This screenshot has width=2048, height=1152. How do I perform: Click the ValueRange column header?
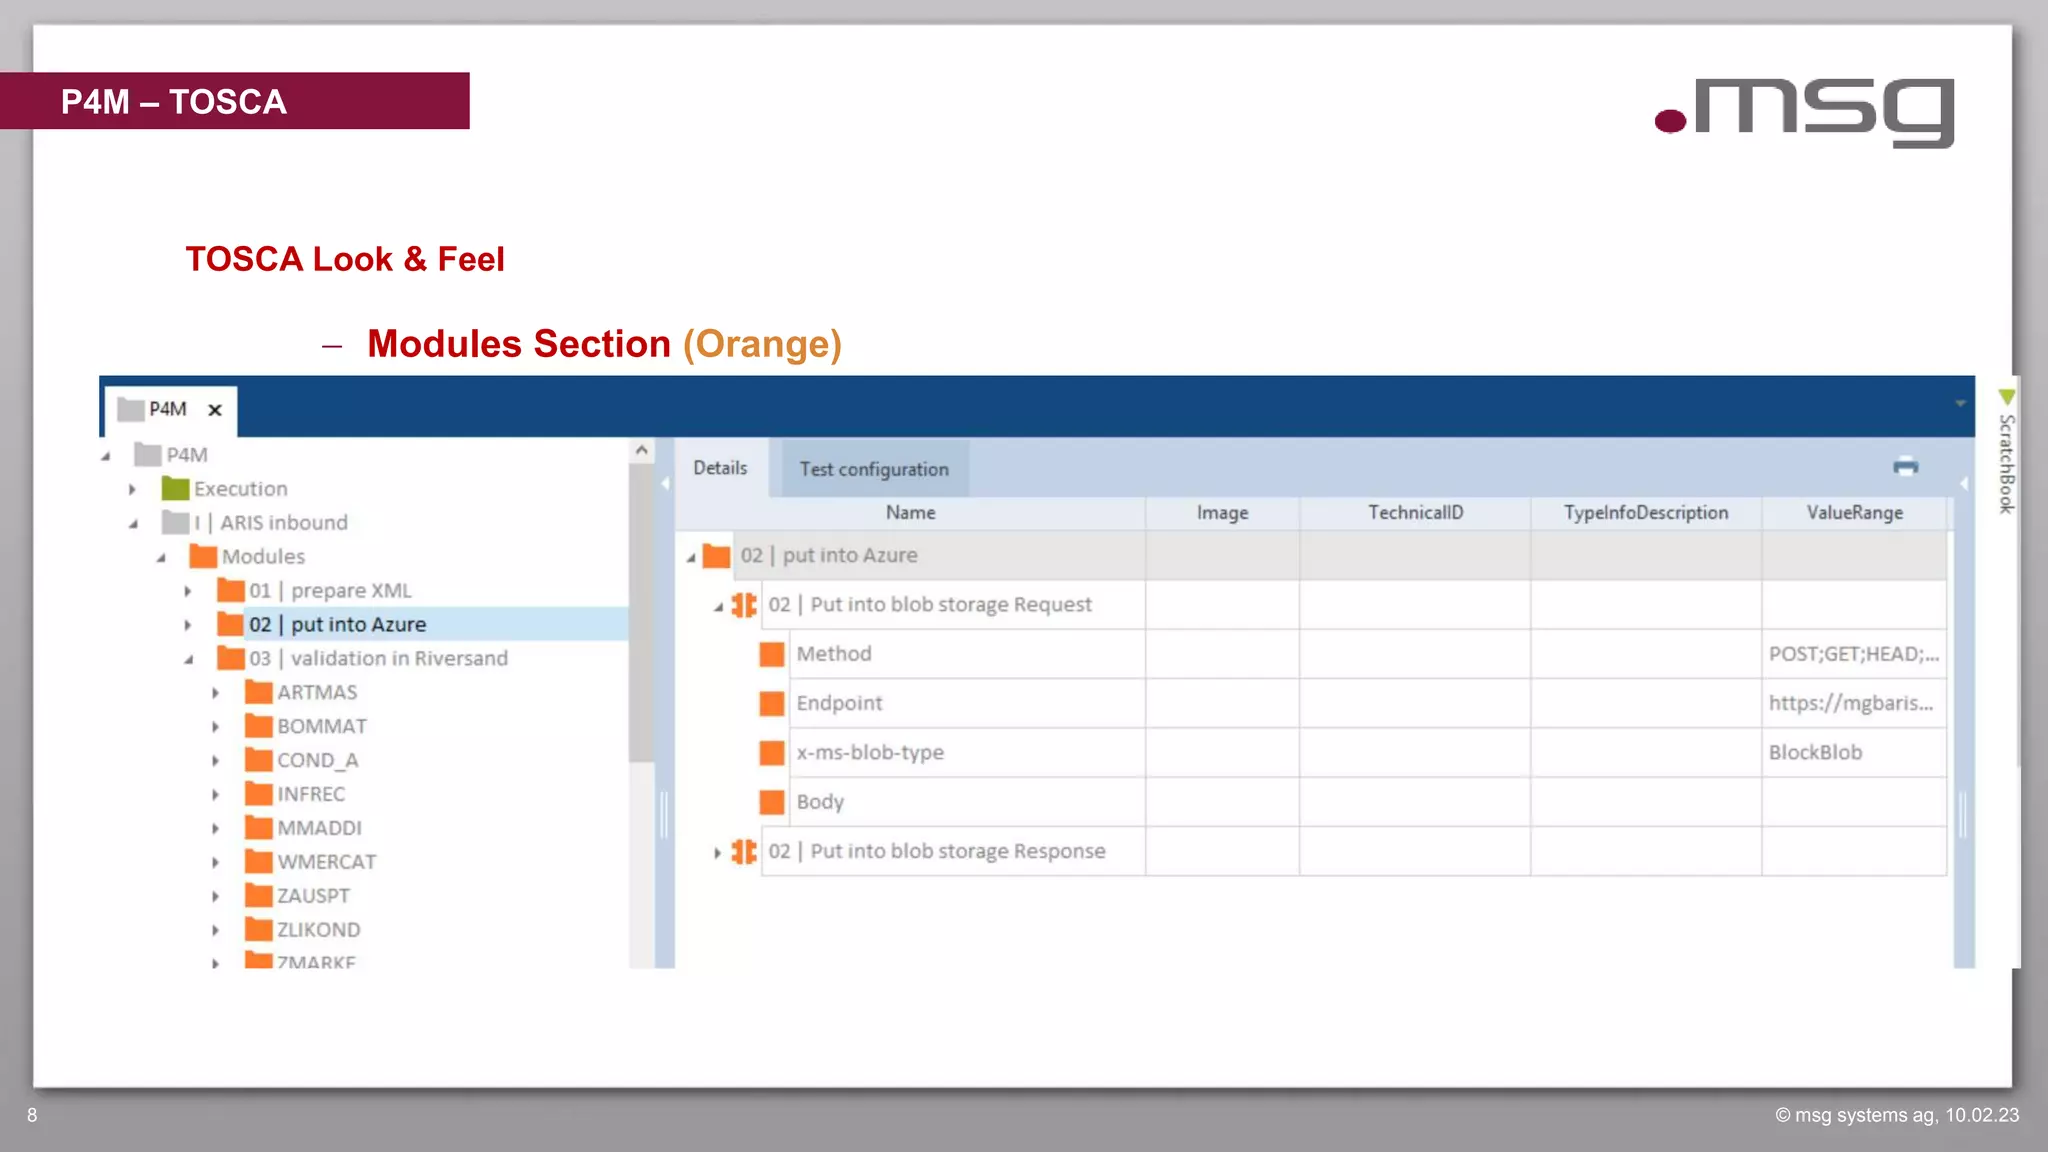[1854, 513]
